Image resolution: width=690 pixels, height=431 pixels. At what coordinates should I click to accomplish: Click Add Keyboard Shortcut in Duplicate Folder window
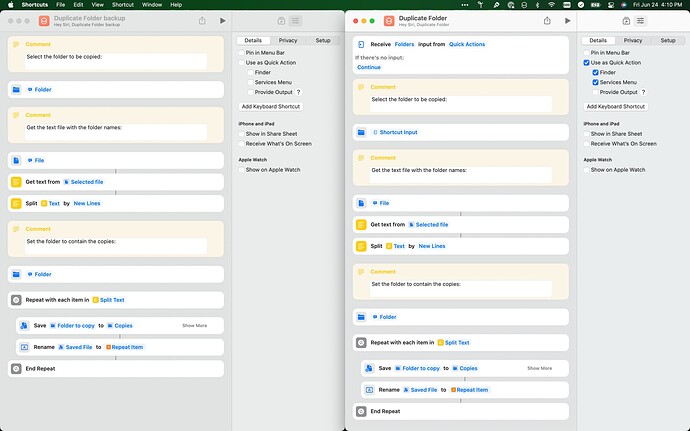click(616, 107)
